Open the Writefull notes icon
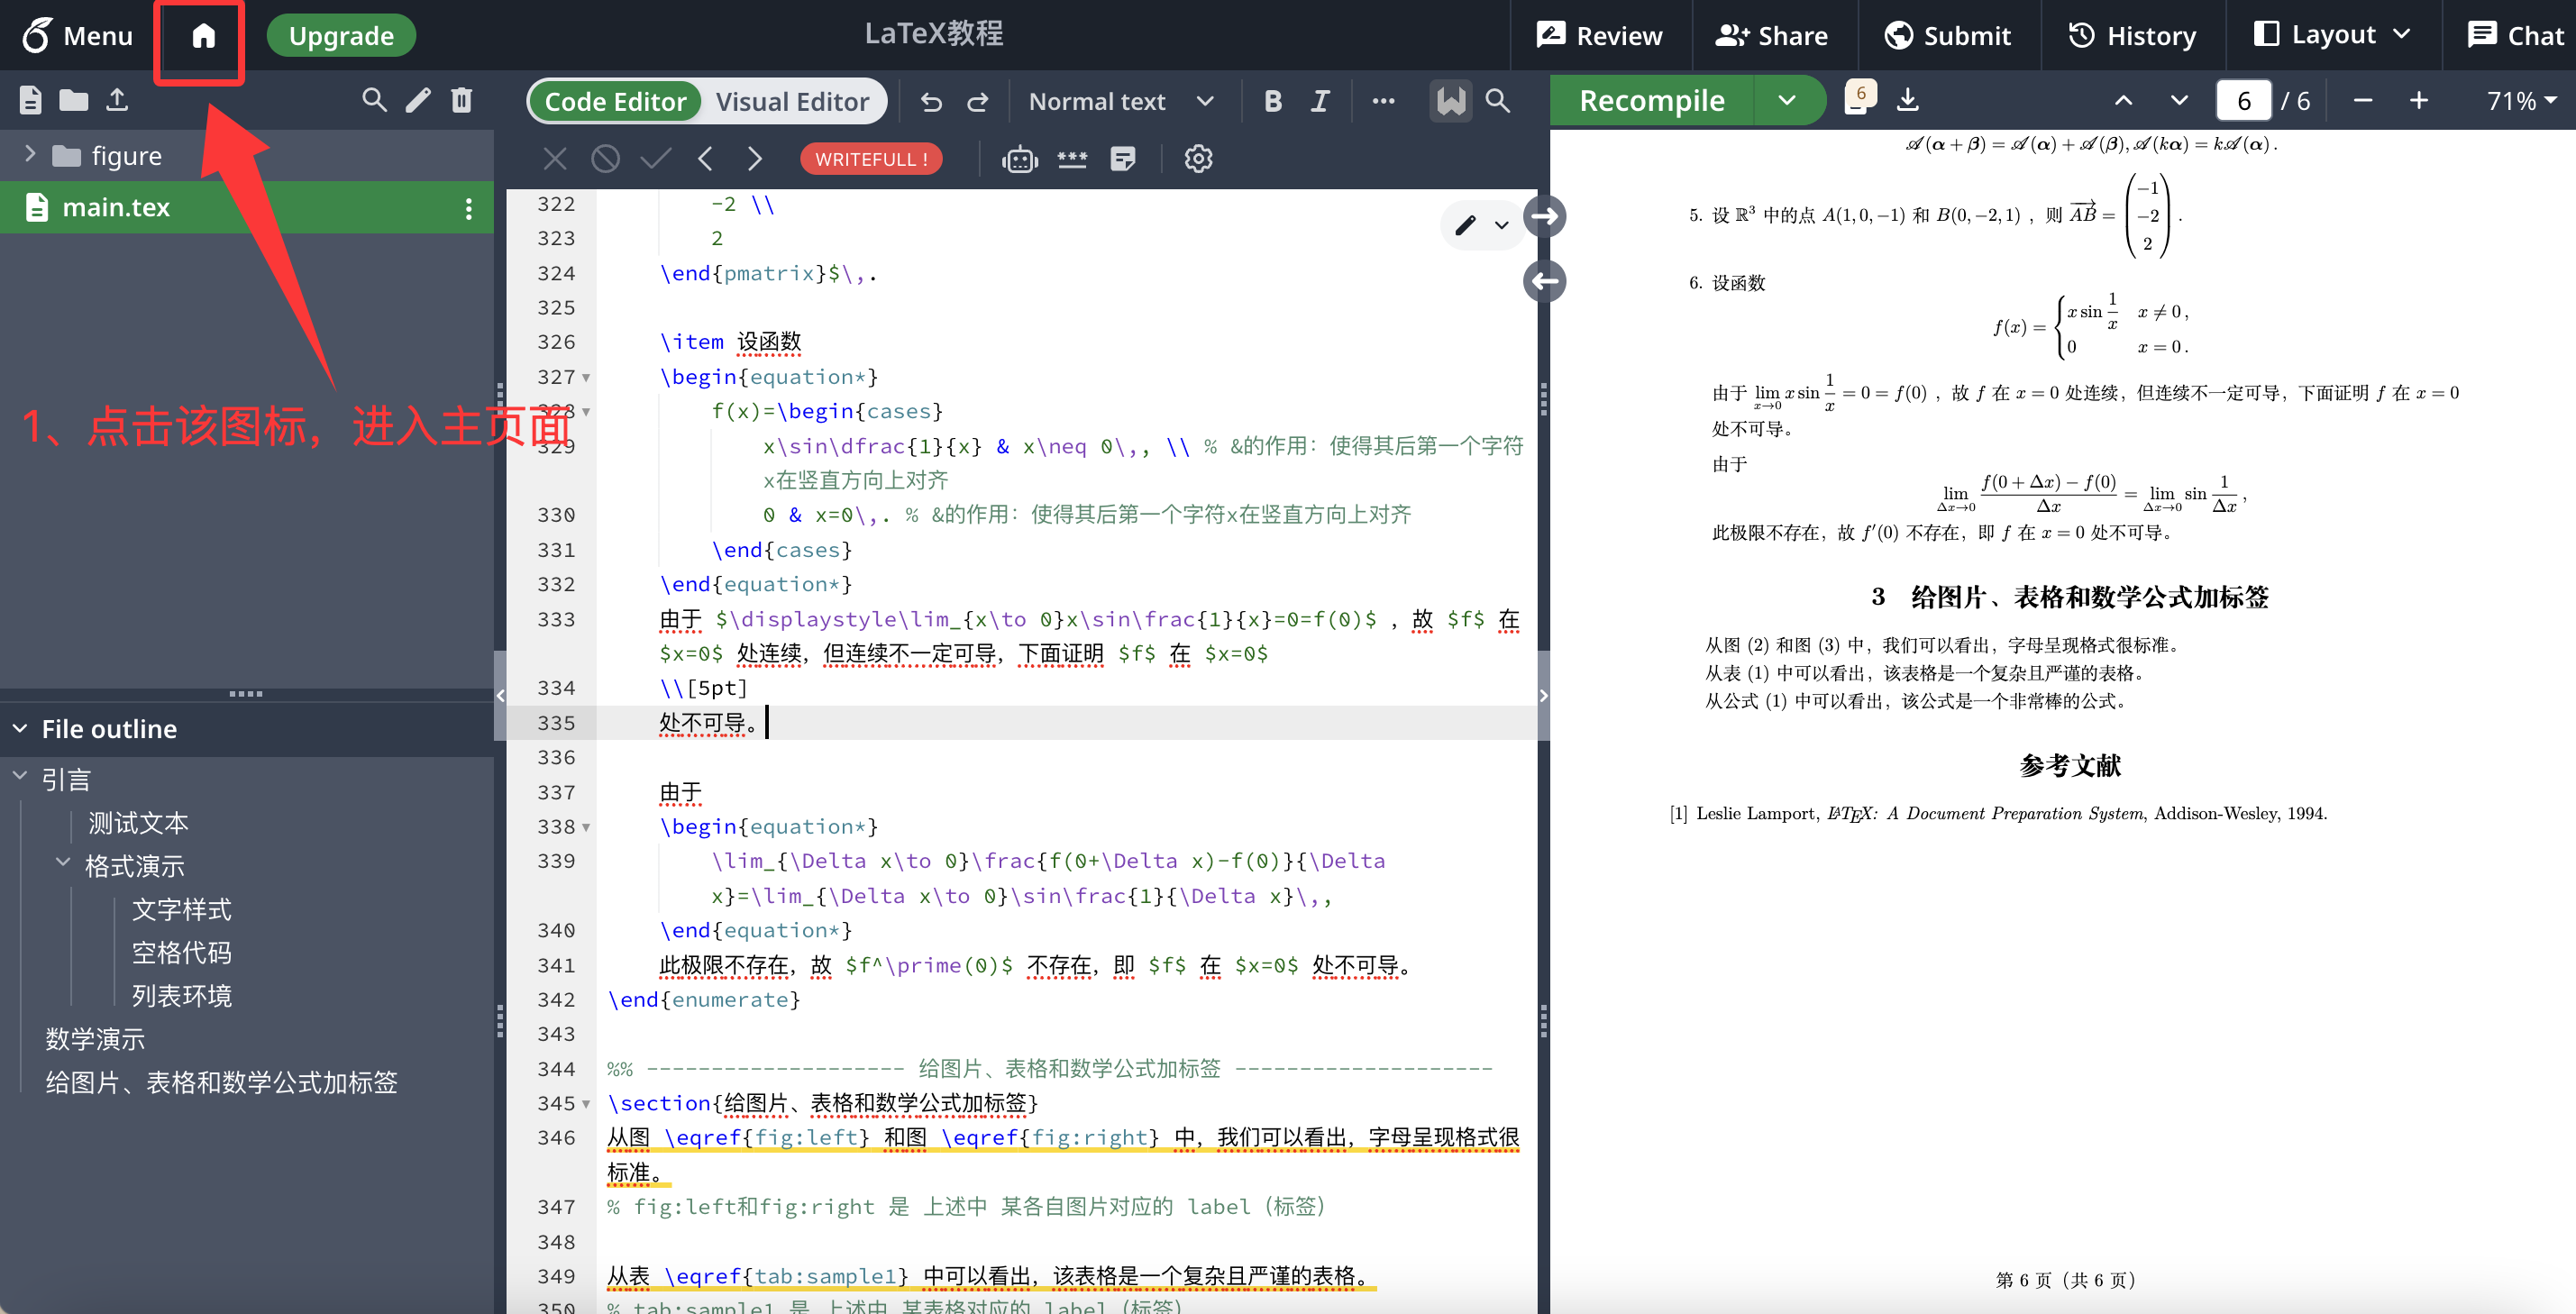This screenshot has width=2576, height=1314. 1123,158
